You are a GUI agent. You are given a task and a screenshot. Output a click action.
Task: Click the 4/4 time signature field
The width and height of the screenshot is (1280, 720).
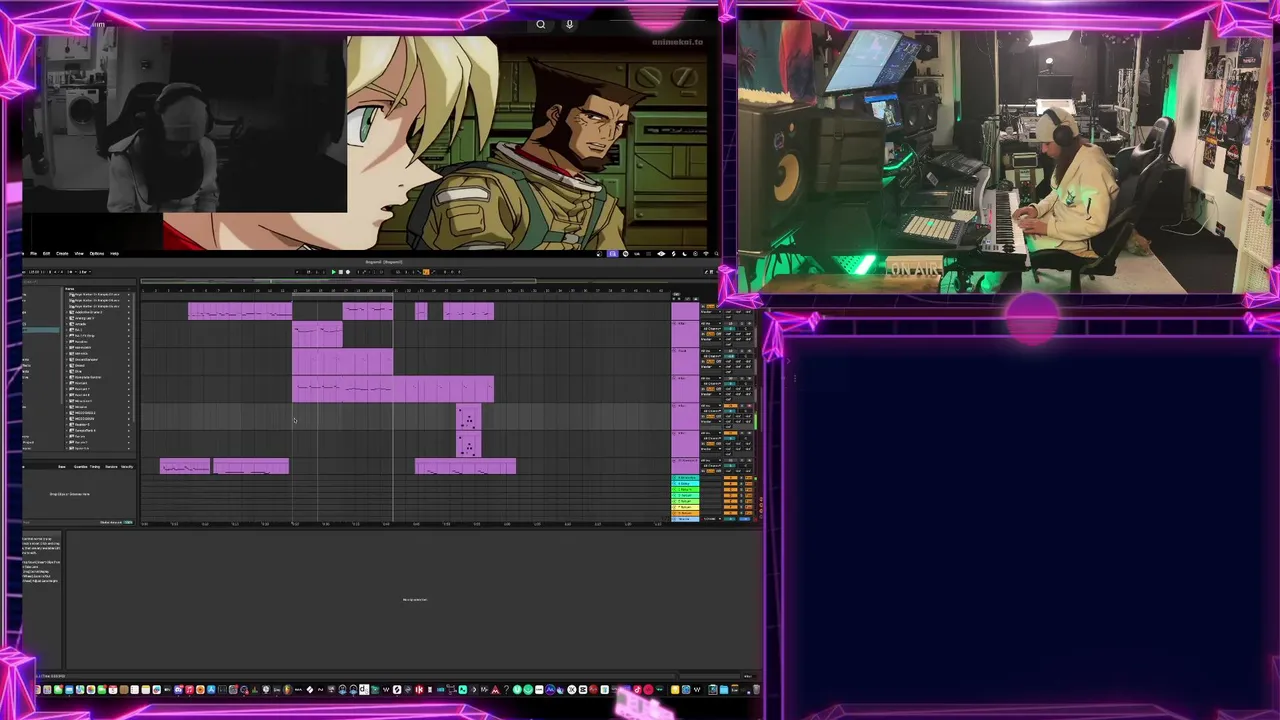pyautogui.click(x=56, y=272)
